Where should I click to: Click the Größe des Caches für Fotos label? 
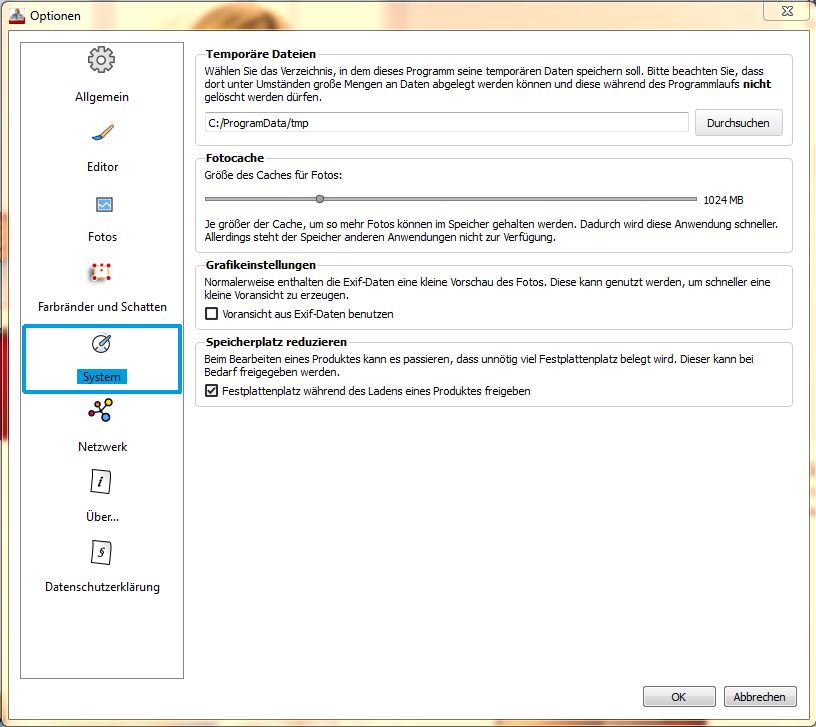pos(273,175)
